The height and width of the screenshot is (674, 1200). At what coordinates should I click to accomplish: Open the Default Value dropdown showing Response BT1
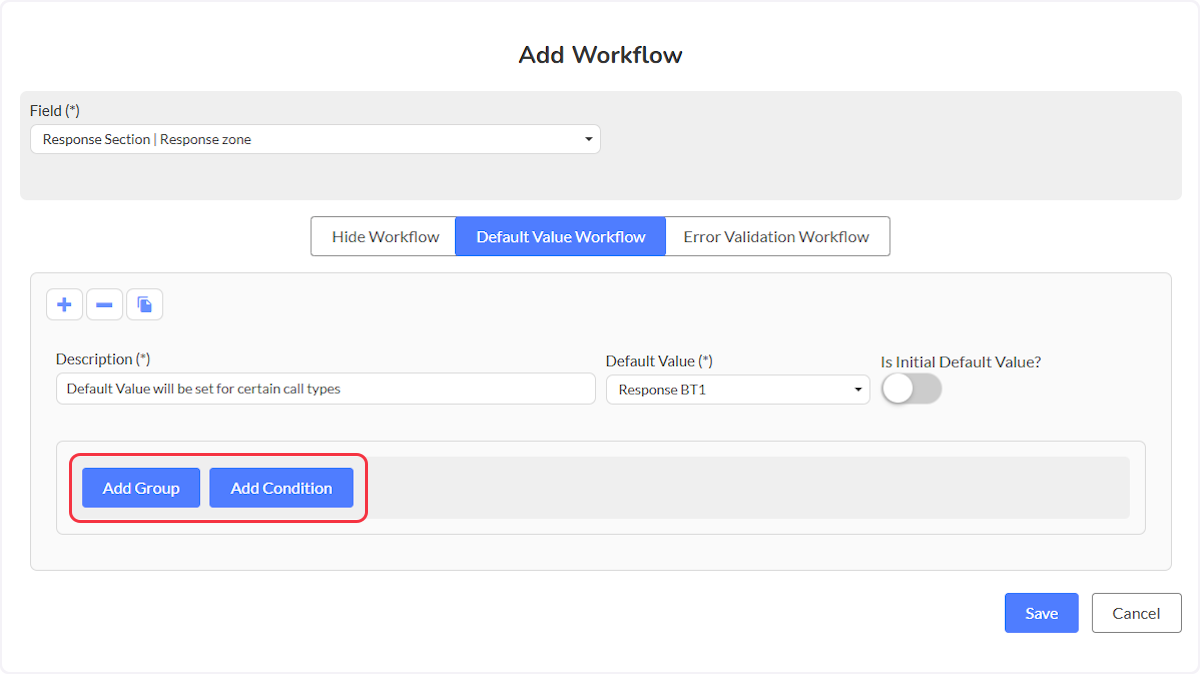click(738, 389)
